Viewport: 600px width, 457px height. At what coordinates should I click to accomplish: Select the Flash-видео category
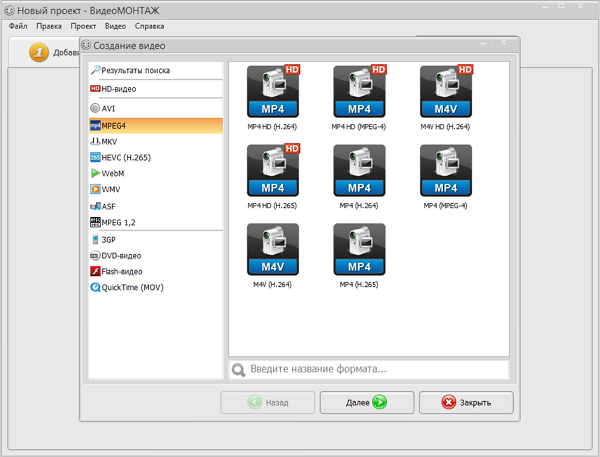point(156,271)
